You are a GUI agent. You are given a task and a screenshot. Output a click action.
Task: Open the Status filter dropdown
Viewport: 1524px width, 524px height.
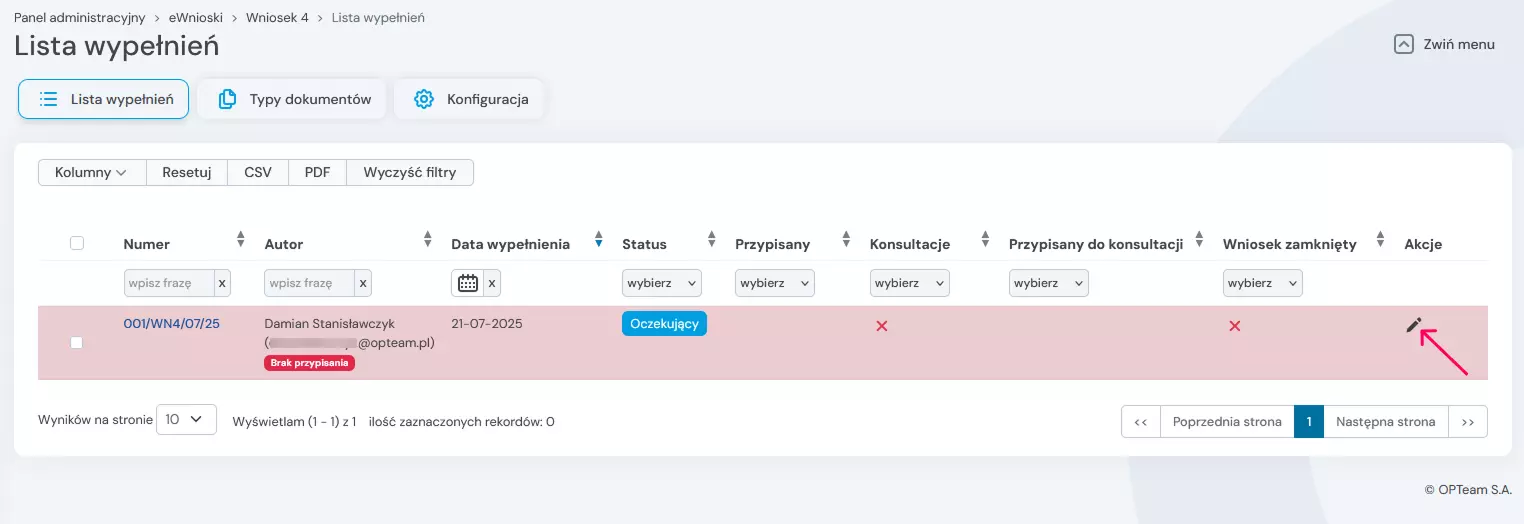[x=662, y=283]
